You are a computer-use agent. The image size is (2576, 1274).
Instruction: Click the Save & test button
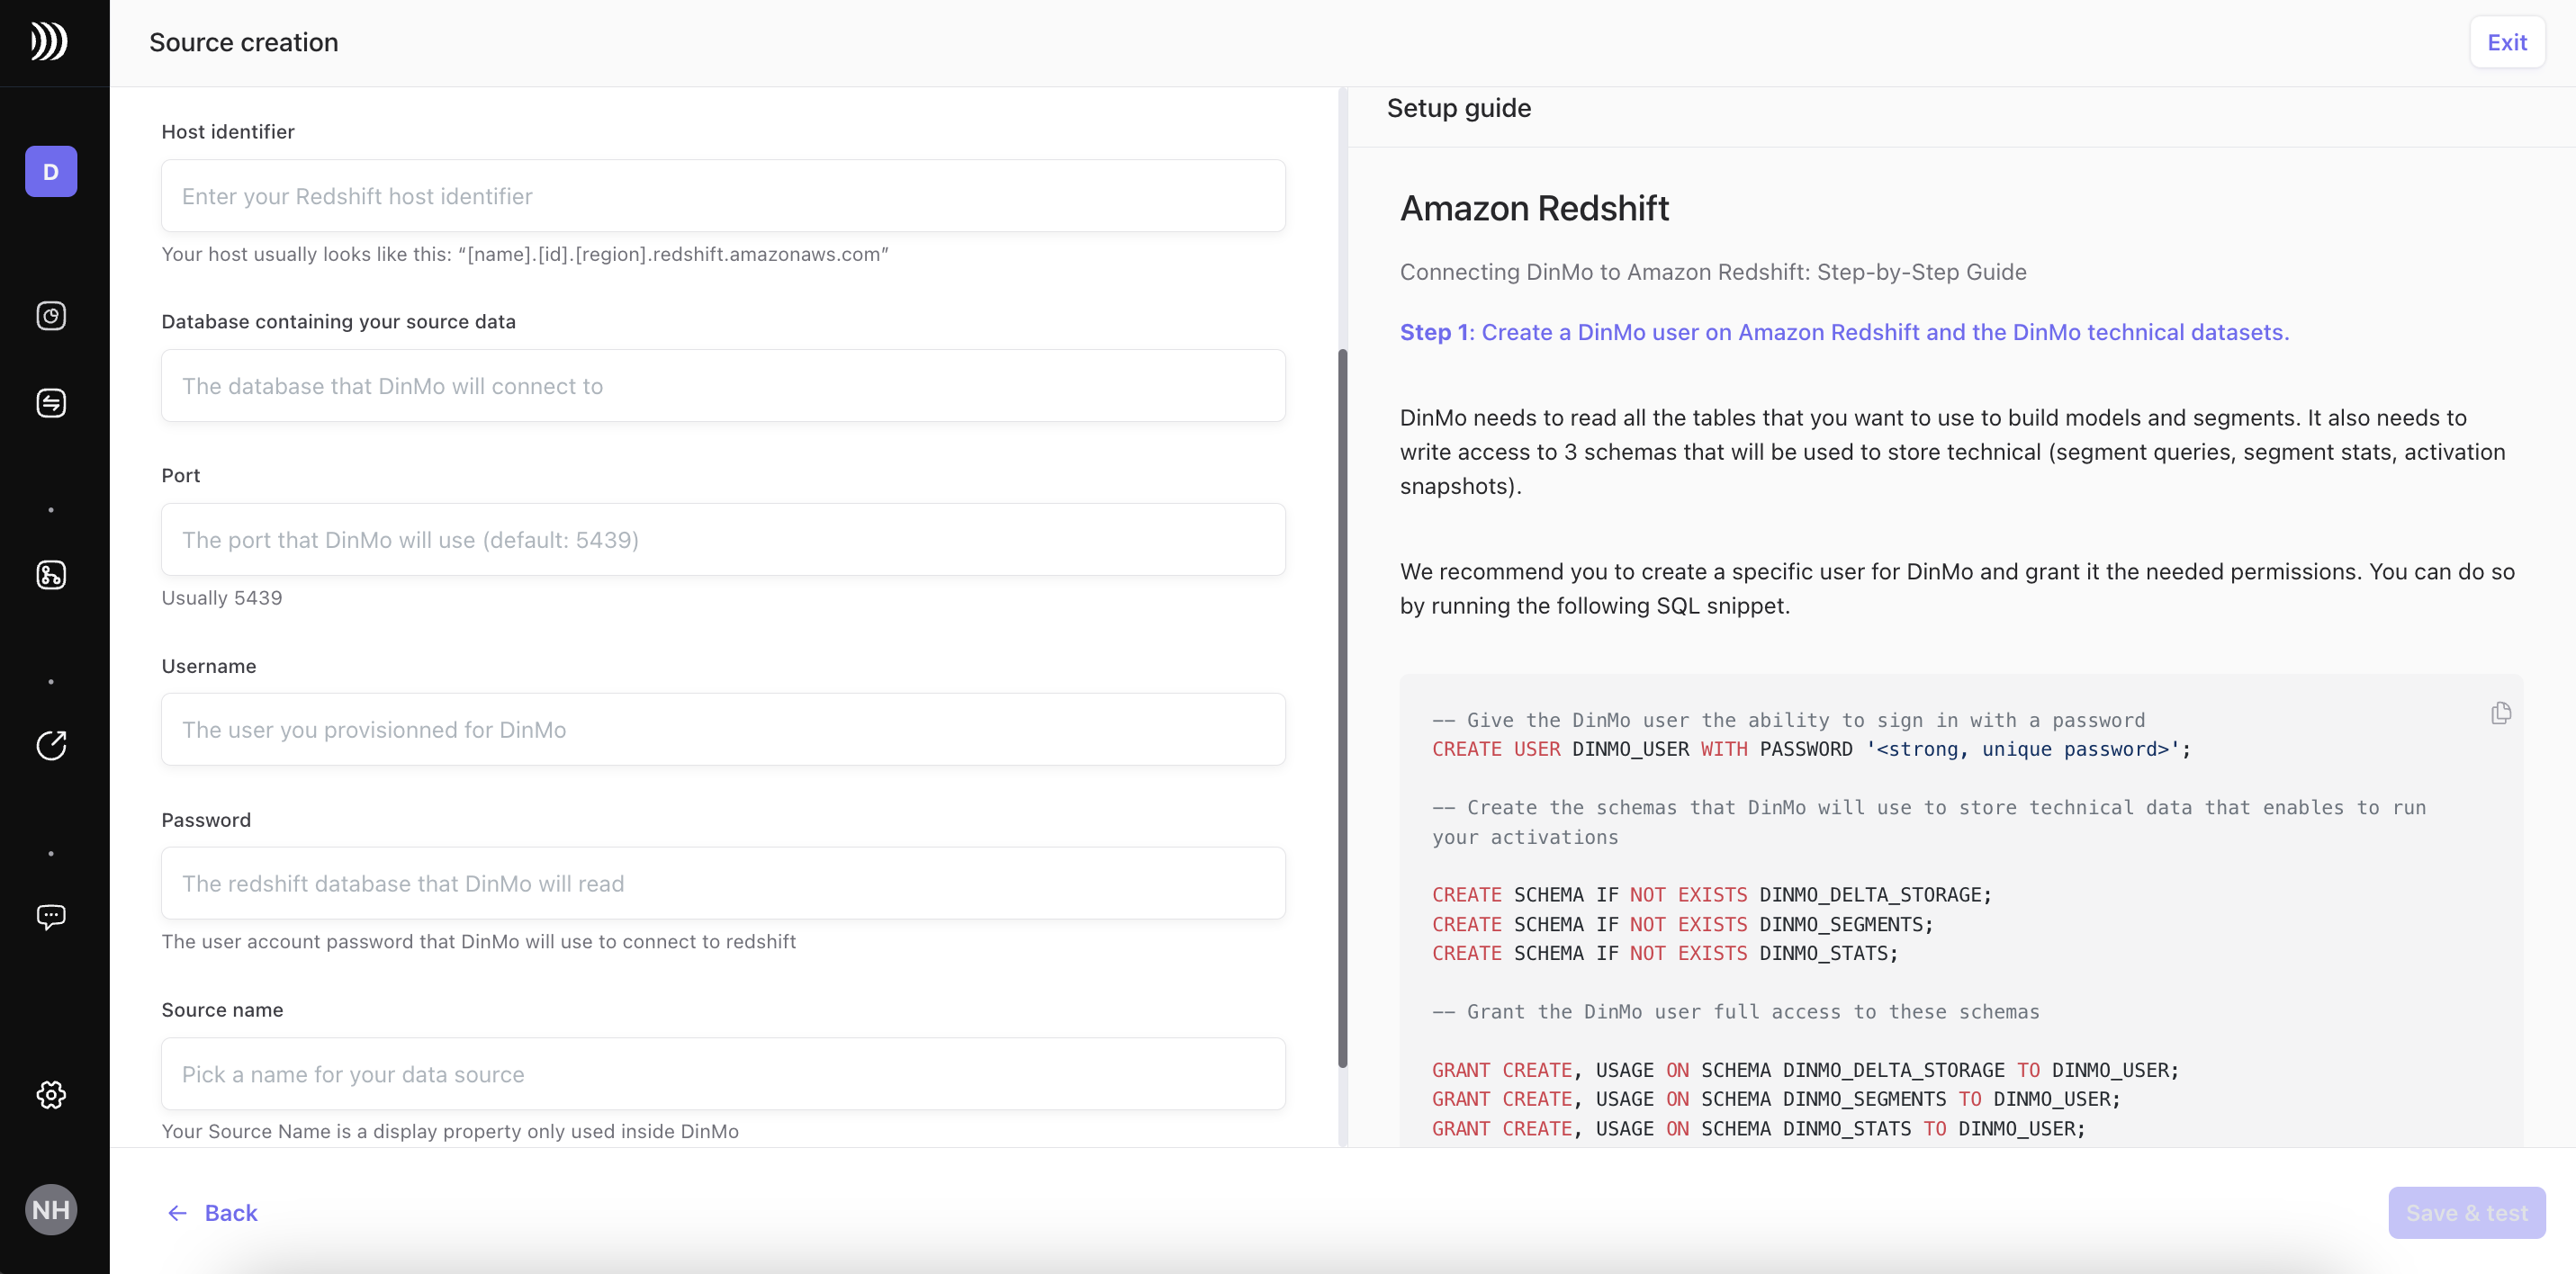[2467, 1213]
